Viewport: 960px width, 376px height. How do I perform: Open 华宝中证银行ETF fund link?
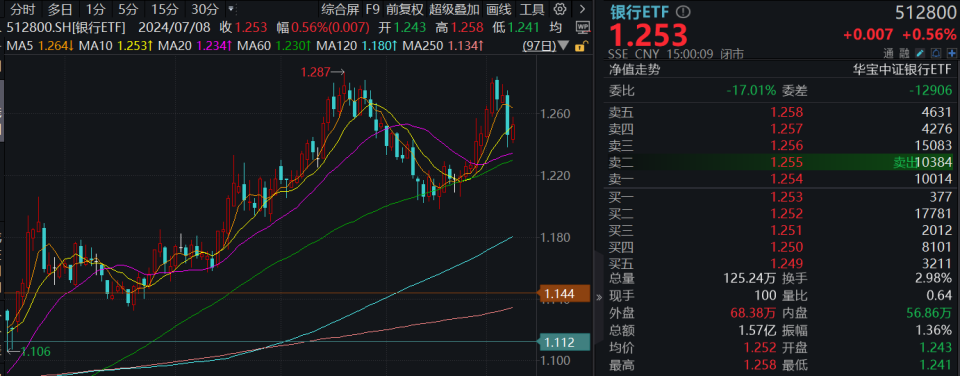point(903,70)
